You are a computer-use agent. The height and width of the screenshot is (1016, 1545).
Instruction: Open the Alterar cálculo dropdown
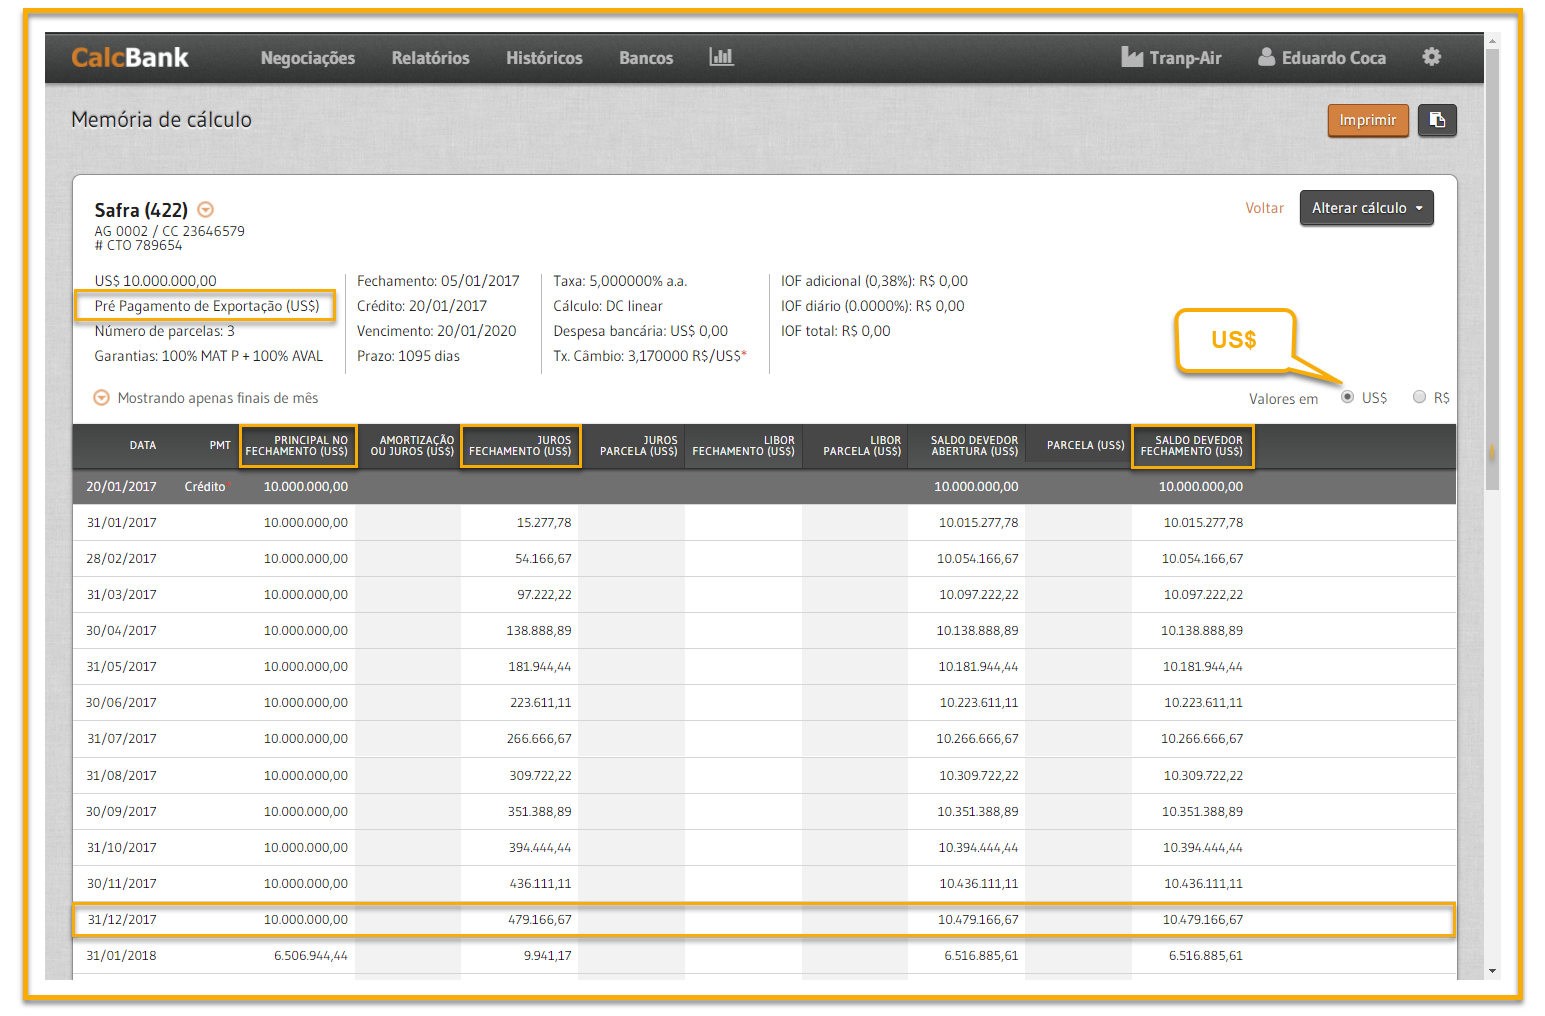(x=1366, y=208)
